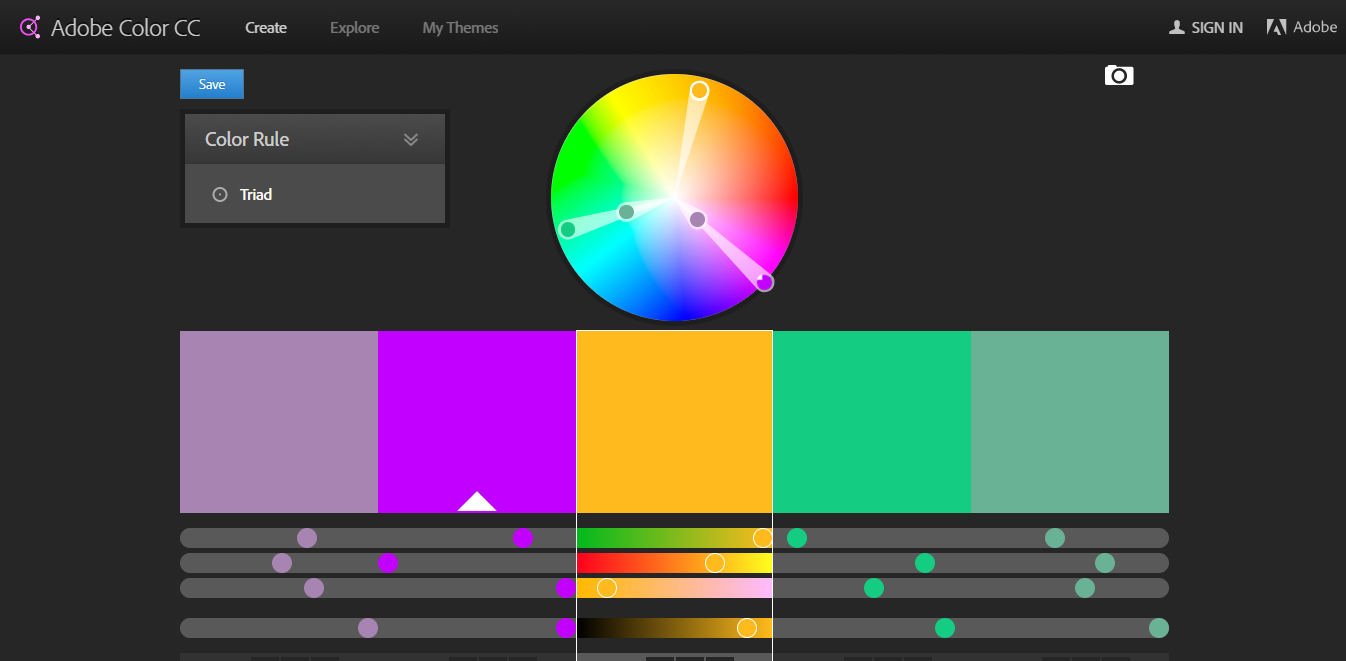Click the light purple knob on first slider row
The image size is (1346, 661).
[307, 538]
